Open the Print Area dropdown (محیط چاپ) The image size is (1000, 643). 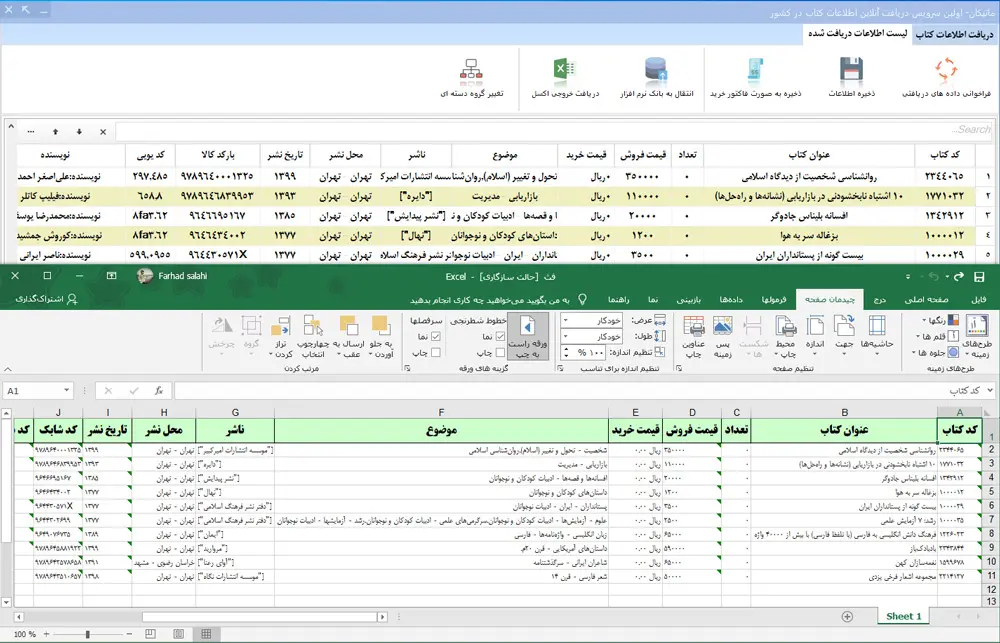tap(786, 336)
